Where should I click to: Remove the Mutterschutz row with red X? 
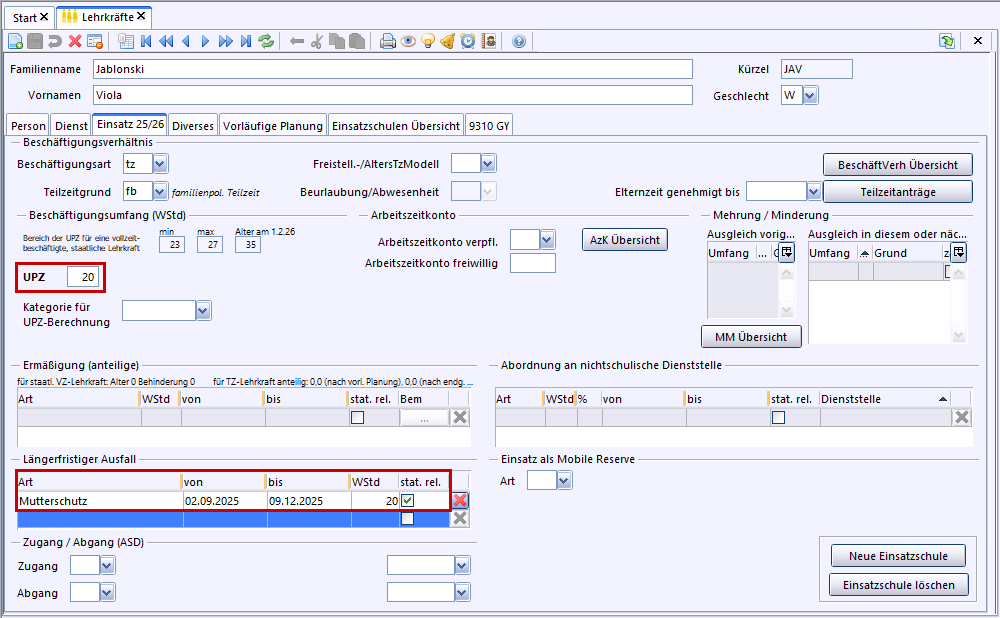[x=460, y=501]
